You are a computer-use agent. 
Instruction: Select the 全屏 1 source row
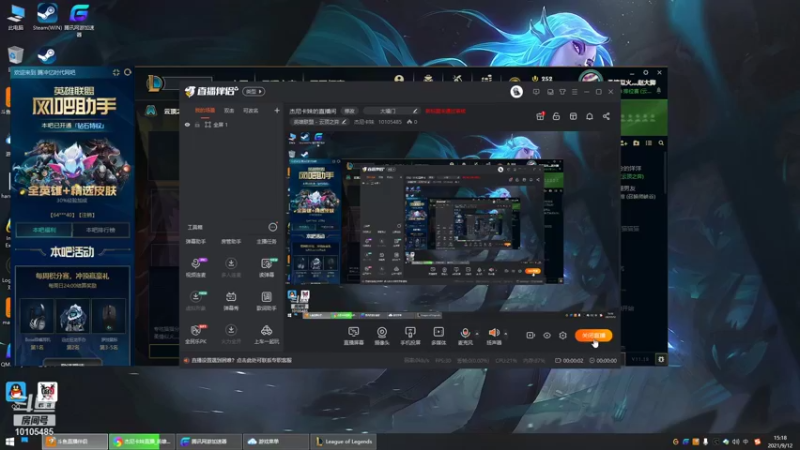click(232, 124)
